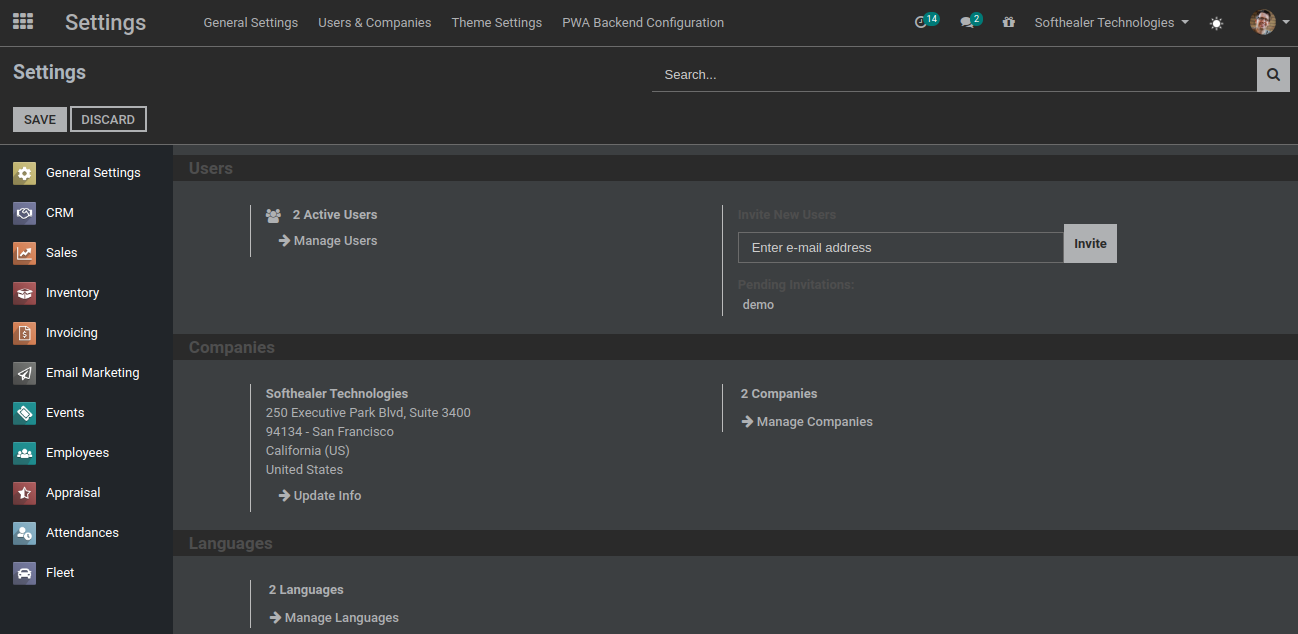Open the Update Info link
Screen dimensions: 1298x634
click(320, 496)
